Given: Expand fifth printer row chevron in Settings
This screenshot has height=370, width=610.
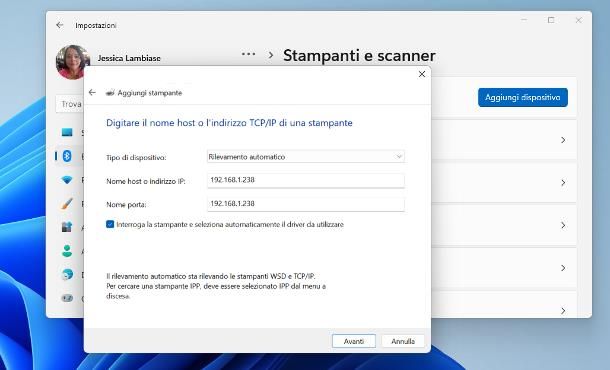Looking at the screenshot, I should 563,310.
